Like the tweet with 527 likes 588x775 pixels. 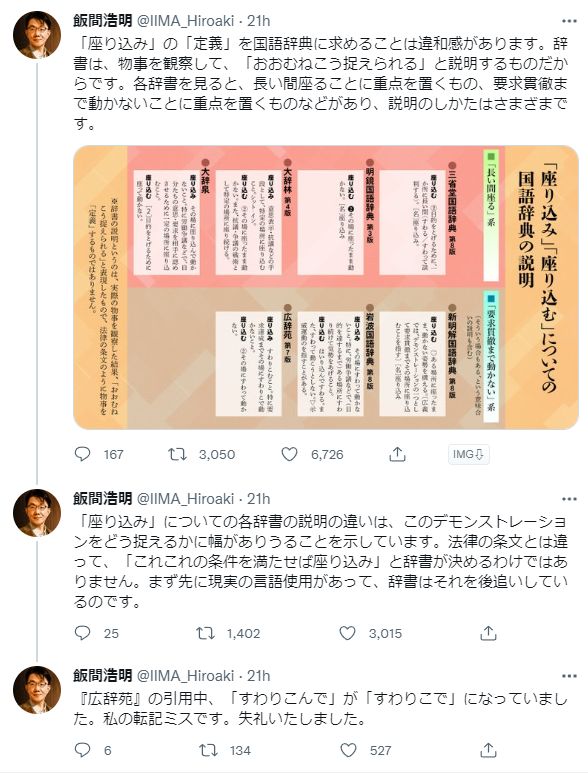click(x=348, y=750)
